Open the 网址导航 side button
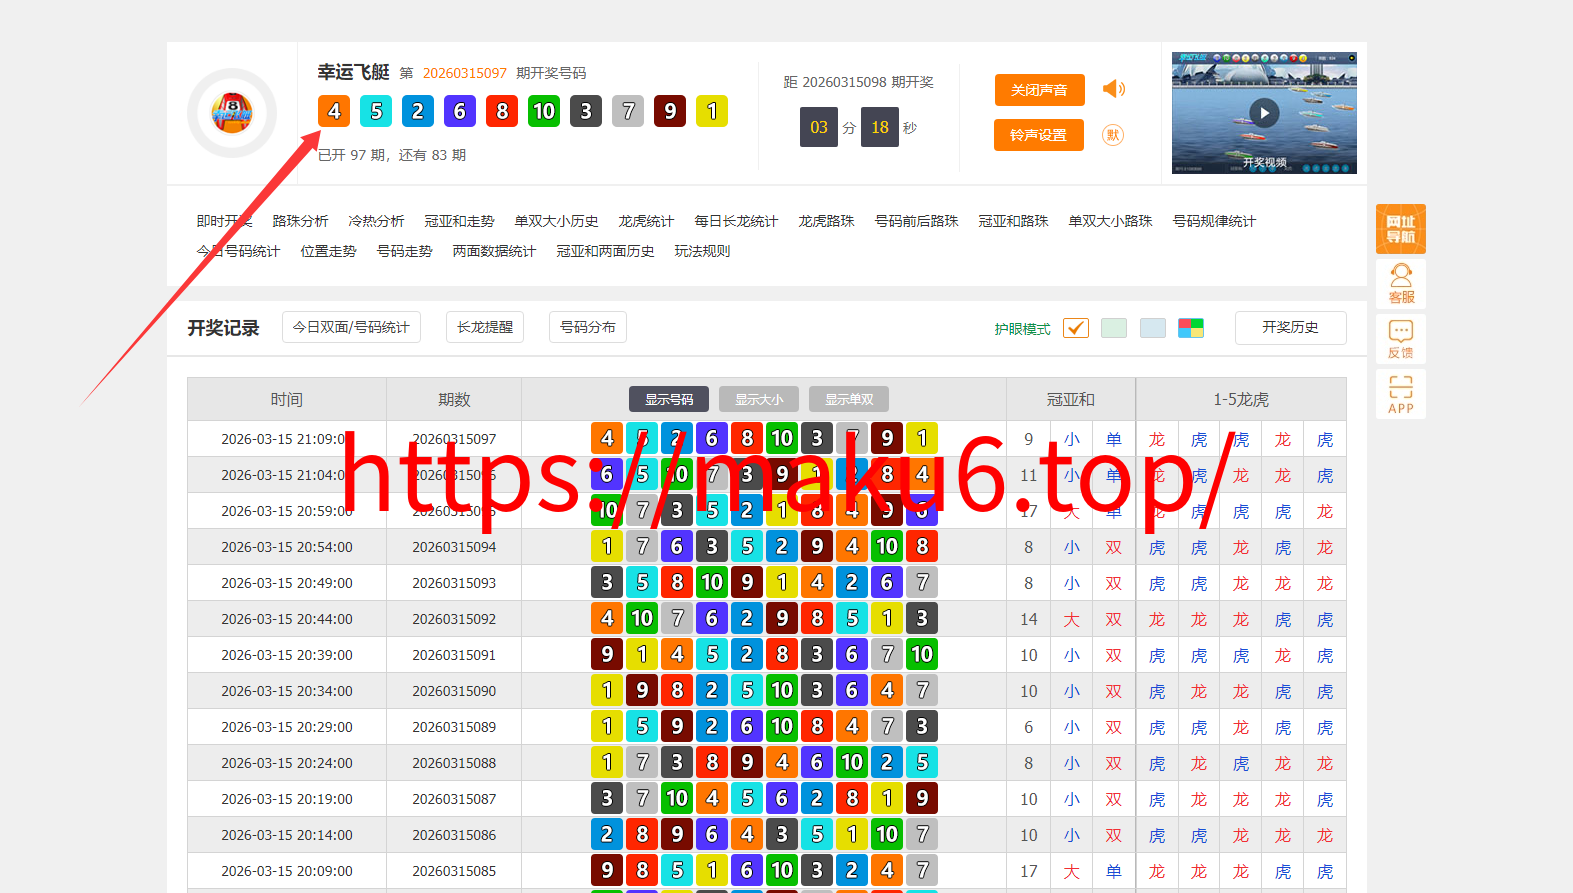Viewport: 1573px width, 893px height. pos(1401,229)
